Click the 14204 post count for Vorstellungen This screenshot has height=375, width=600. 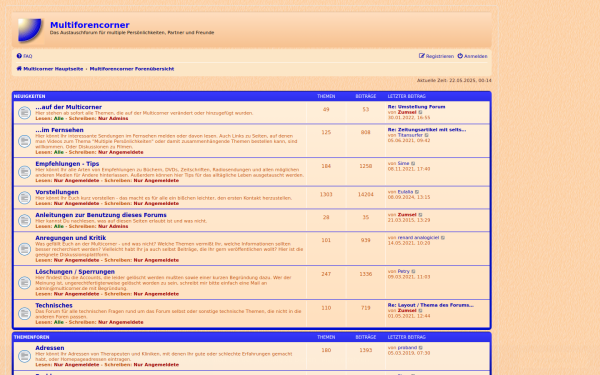365,195
